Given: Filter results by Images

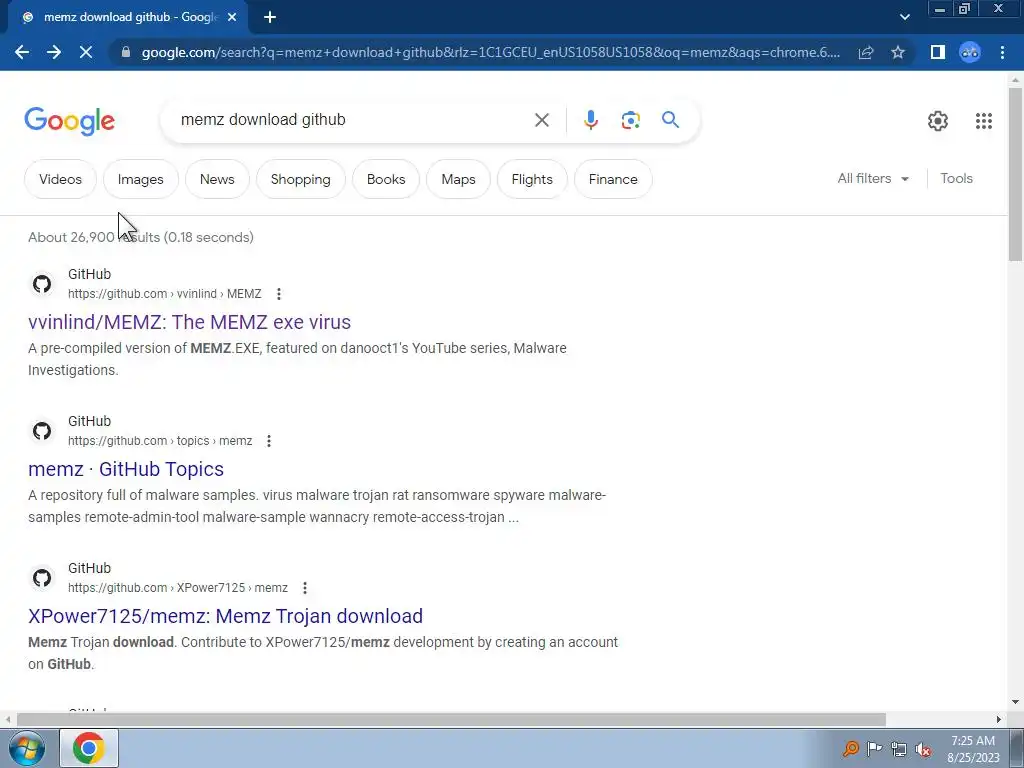Looking at the screenshot, I should [x=140, y=179].
